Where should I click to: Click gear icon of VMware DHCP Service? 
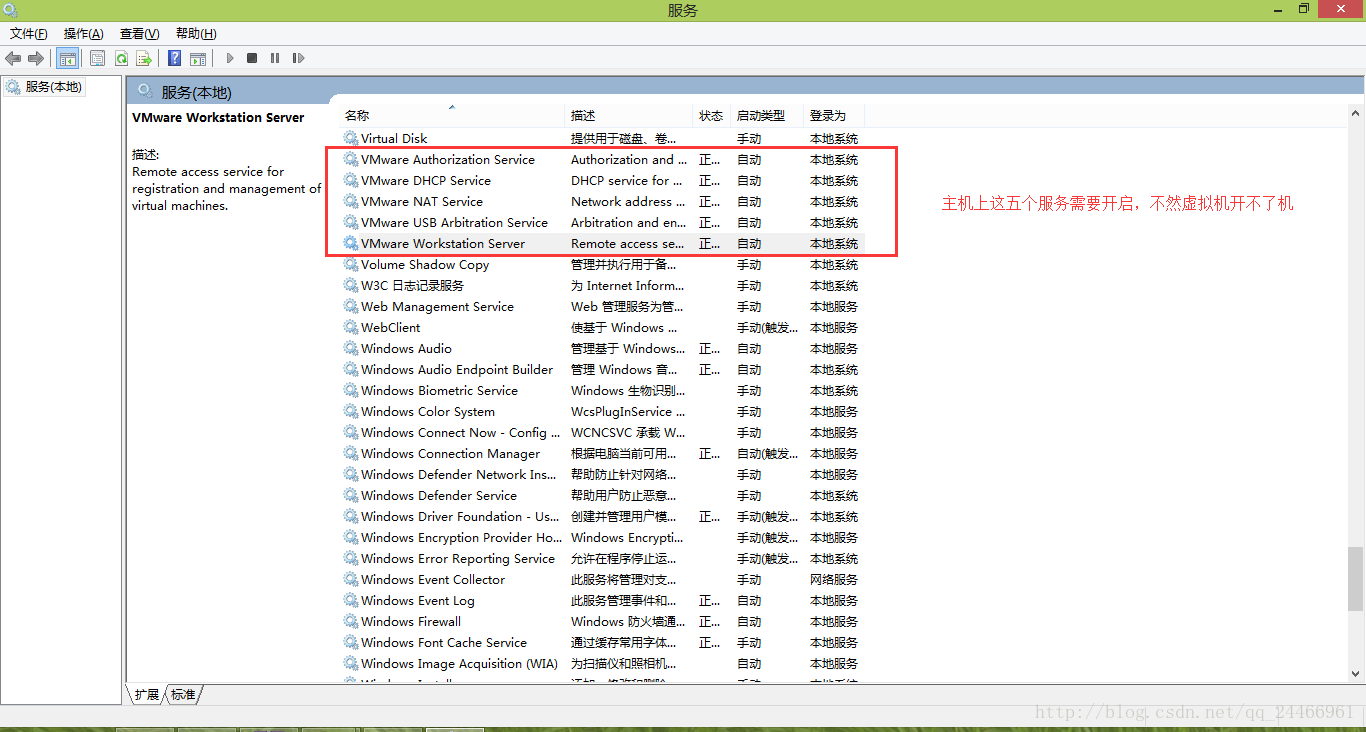(351, 180)
